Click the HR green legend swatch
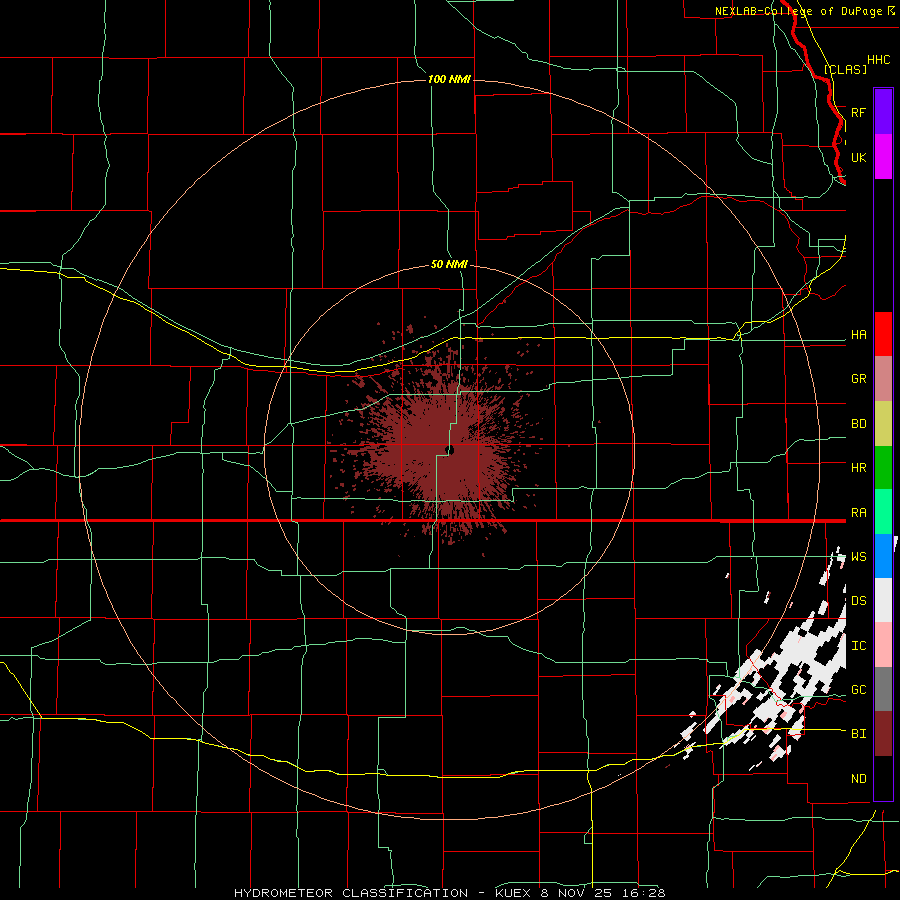The image size is (900, 900). (883, 468)
